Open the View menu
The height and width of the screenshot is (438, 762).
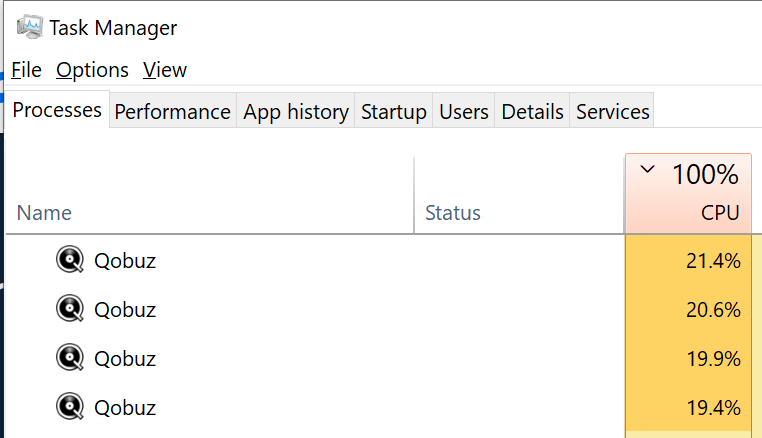tap(165, 70)
